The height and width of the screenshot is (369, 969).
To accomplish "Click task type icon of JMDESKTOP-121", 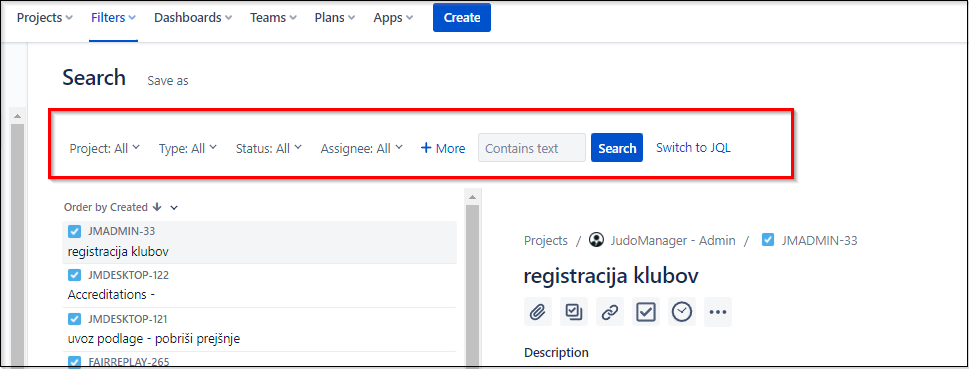I will pyautogui.click(x=74, y=319).
